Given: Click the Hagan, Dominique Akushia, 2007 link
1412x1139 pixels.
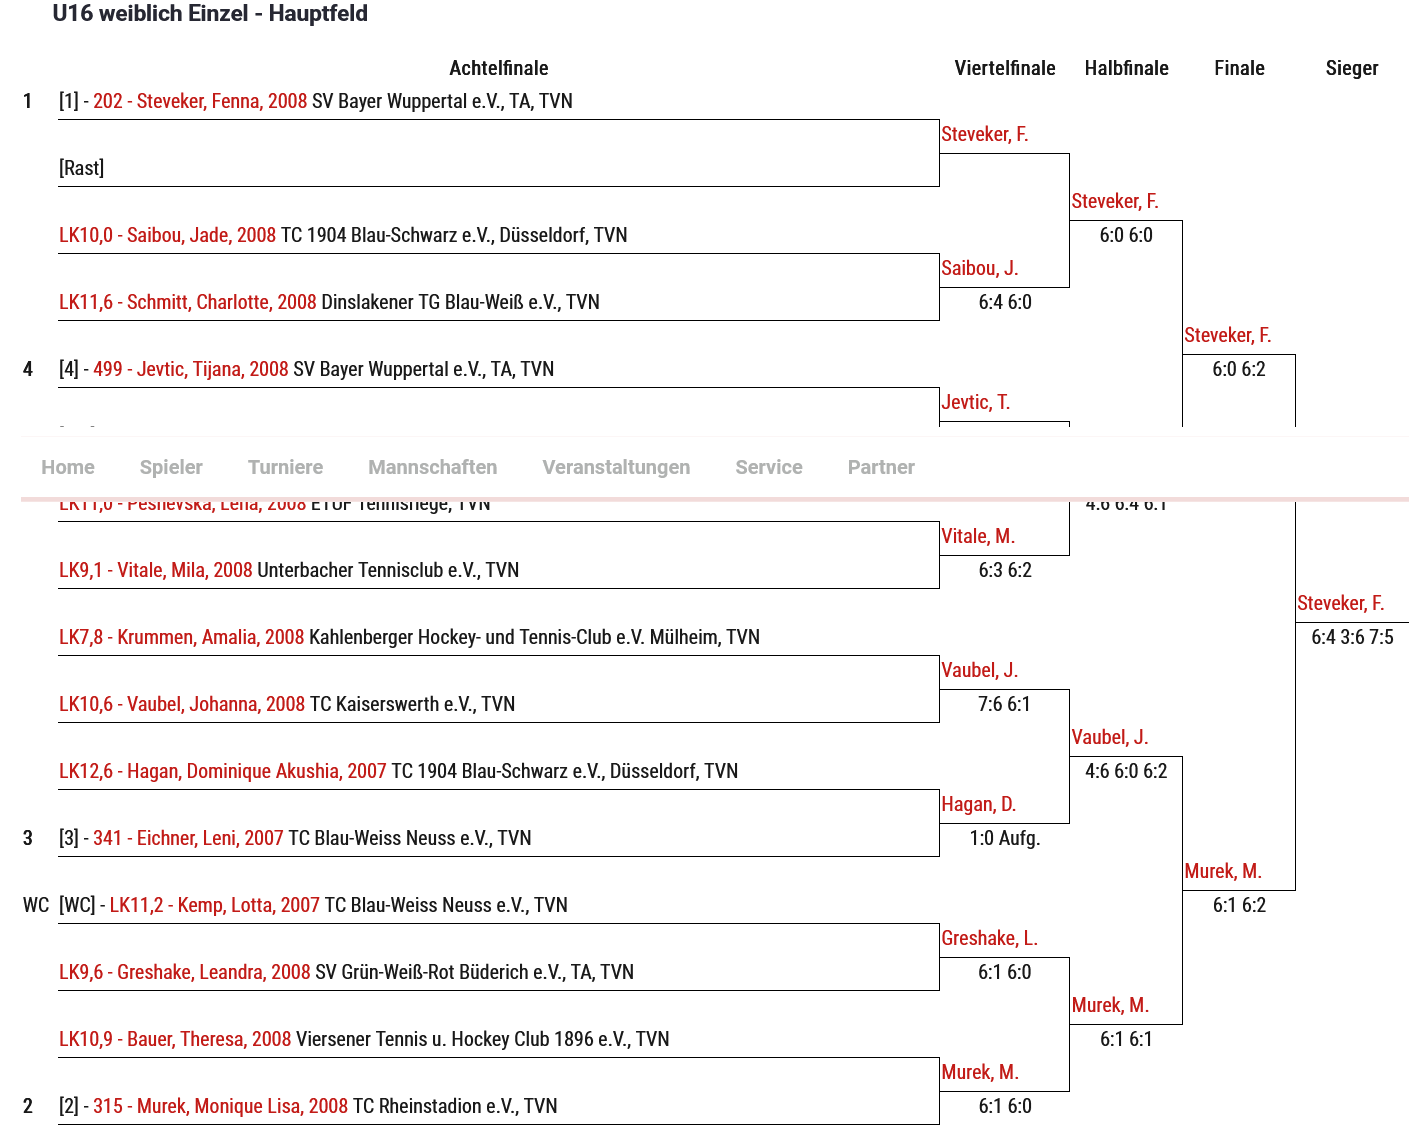Looking at the screenshot, I should [223, 771].
